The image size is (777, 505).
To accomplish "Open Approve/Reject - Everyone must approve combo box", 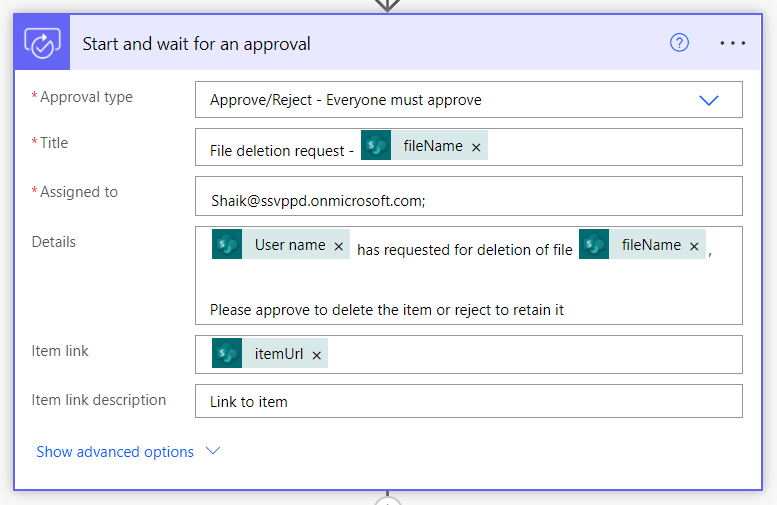I will pos(469,100).
